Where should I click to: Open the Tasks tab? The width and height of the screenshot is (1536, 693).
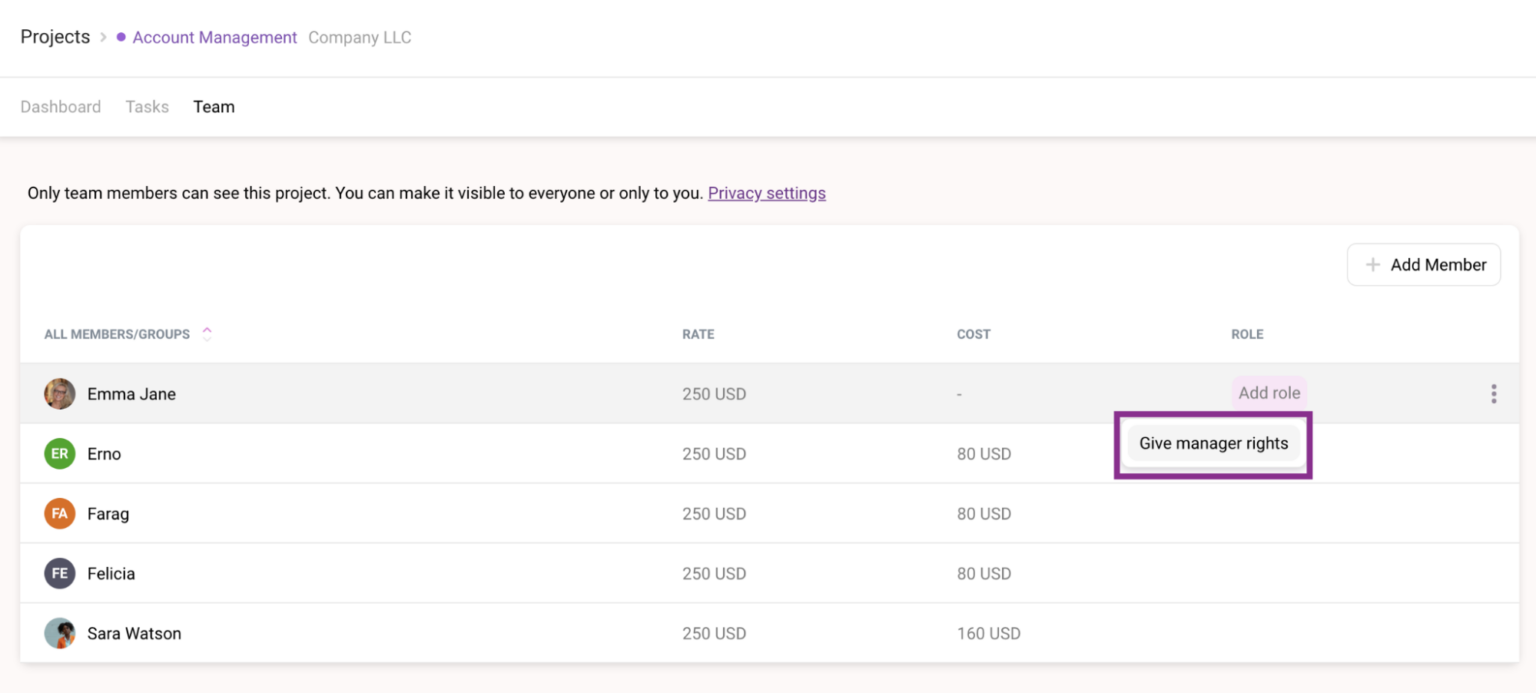tap(147, 107)
